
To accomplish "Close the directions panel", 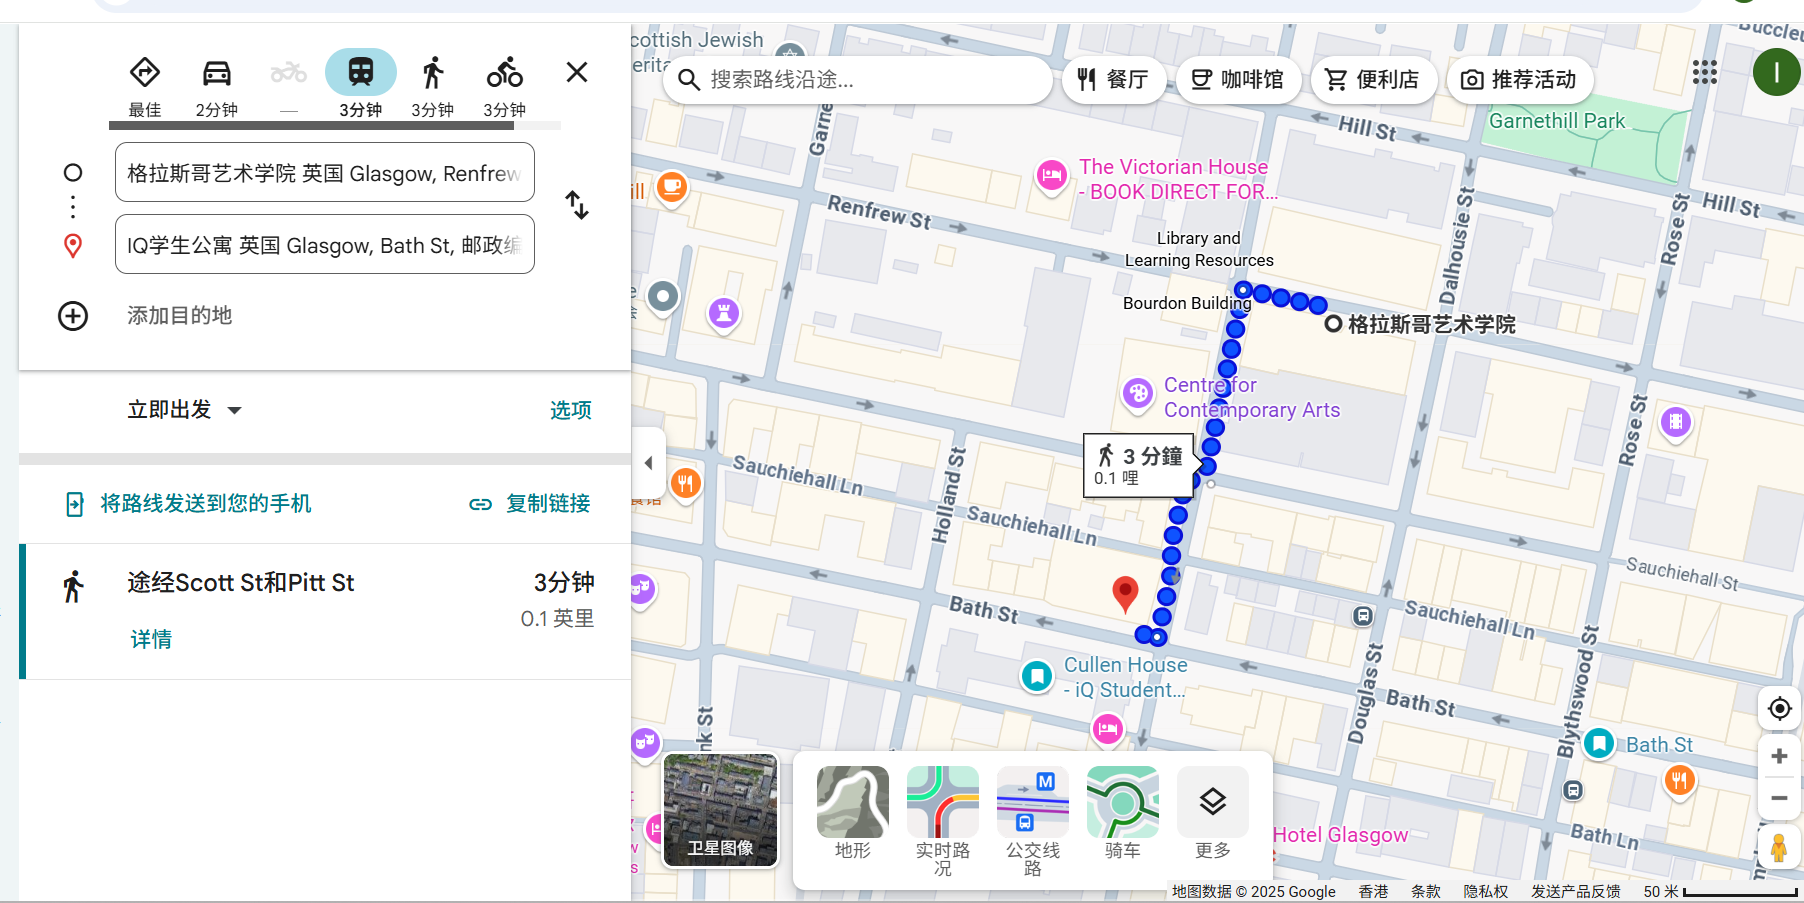I will pyautogui.click(x=577, y=72).
